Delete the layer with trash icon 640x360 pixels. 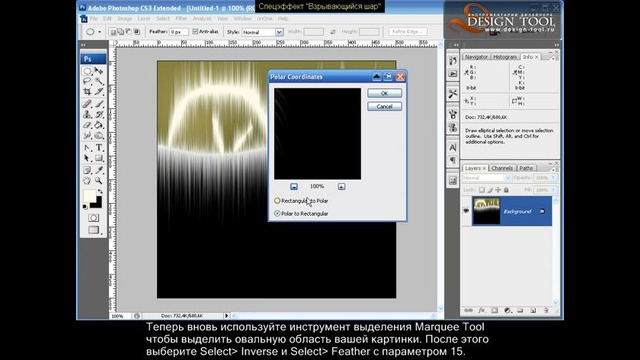coord(546,311)
